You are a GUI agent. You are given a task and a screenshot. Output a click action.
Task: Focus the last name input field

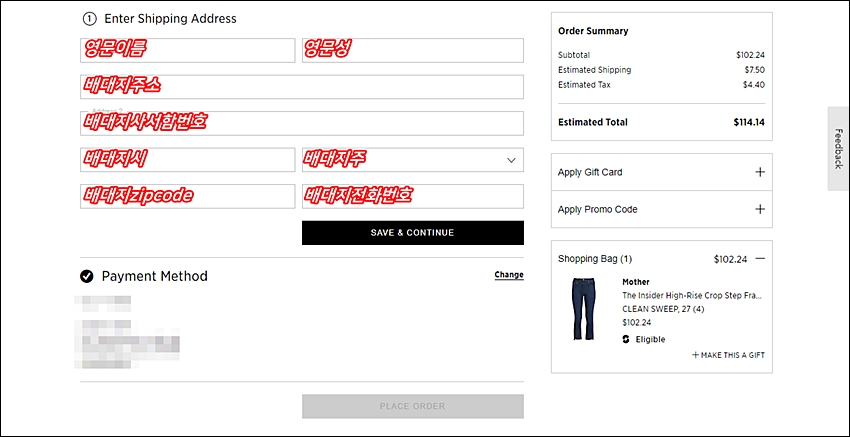[x=413, y=50]
